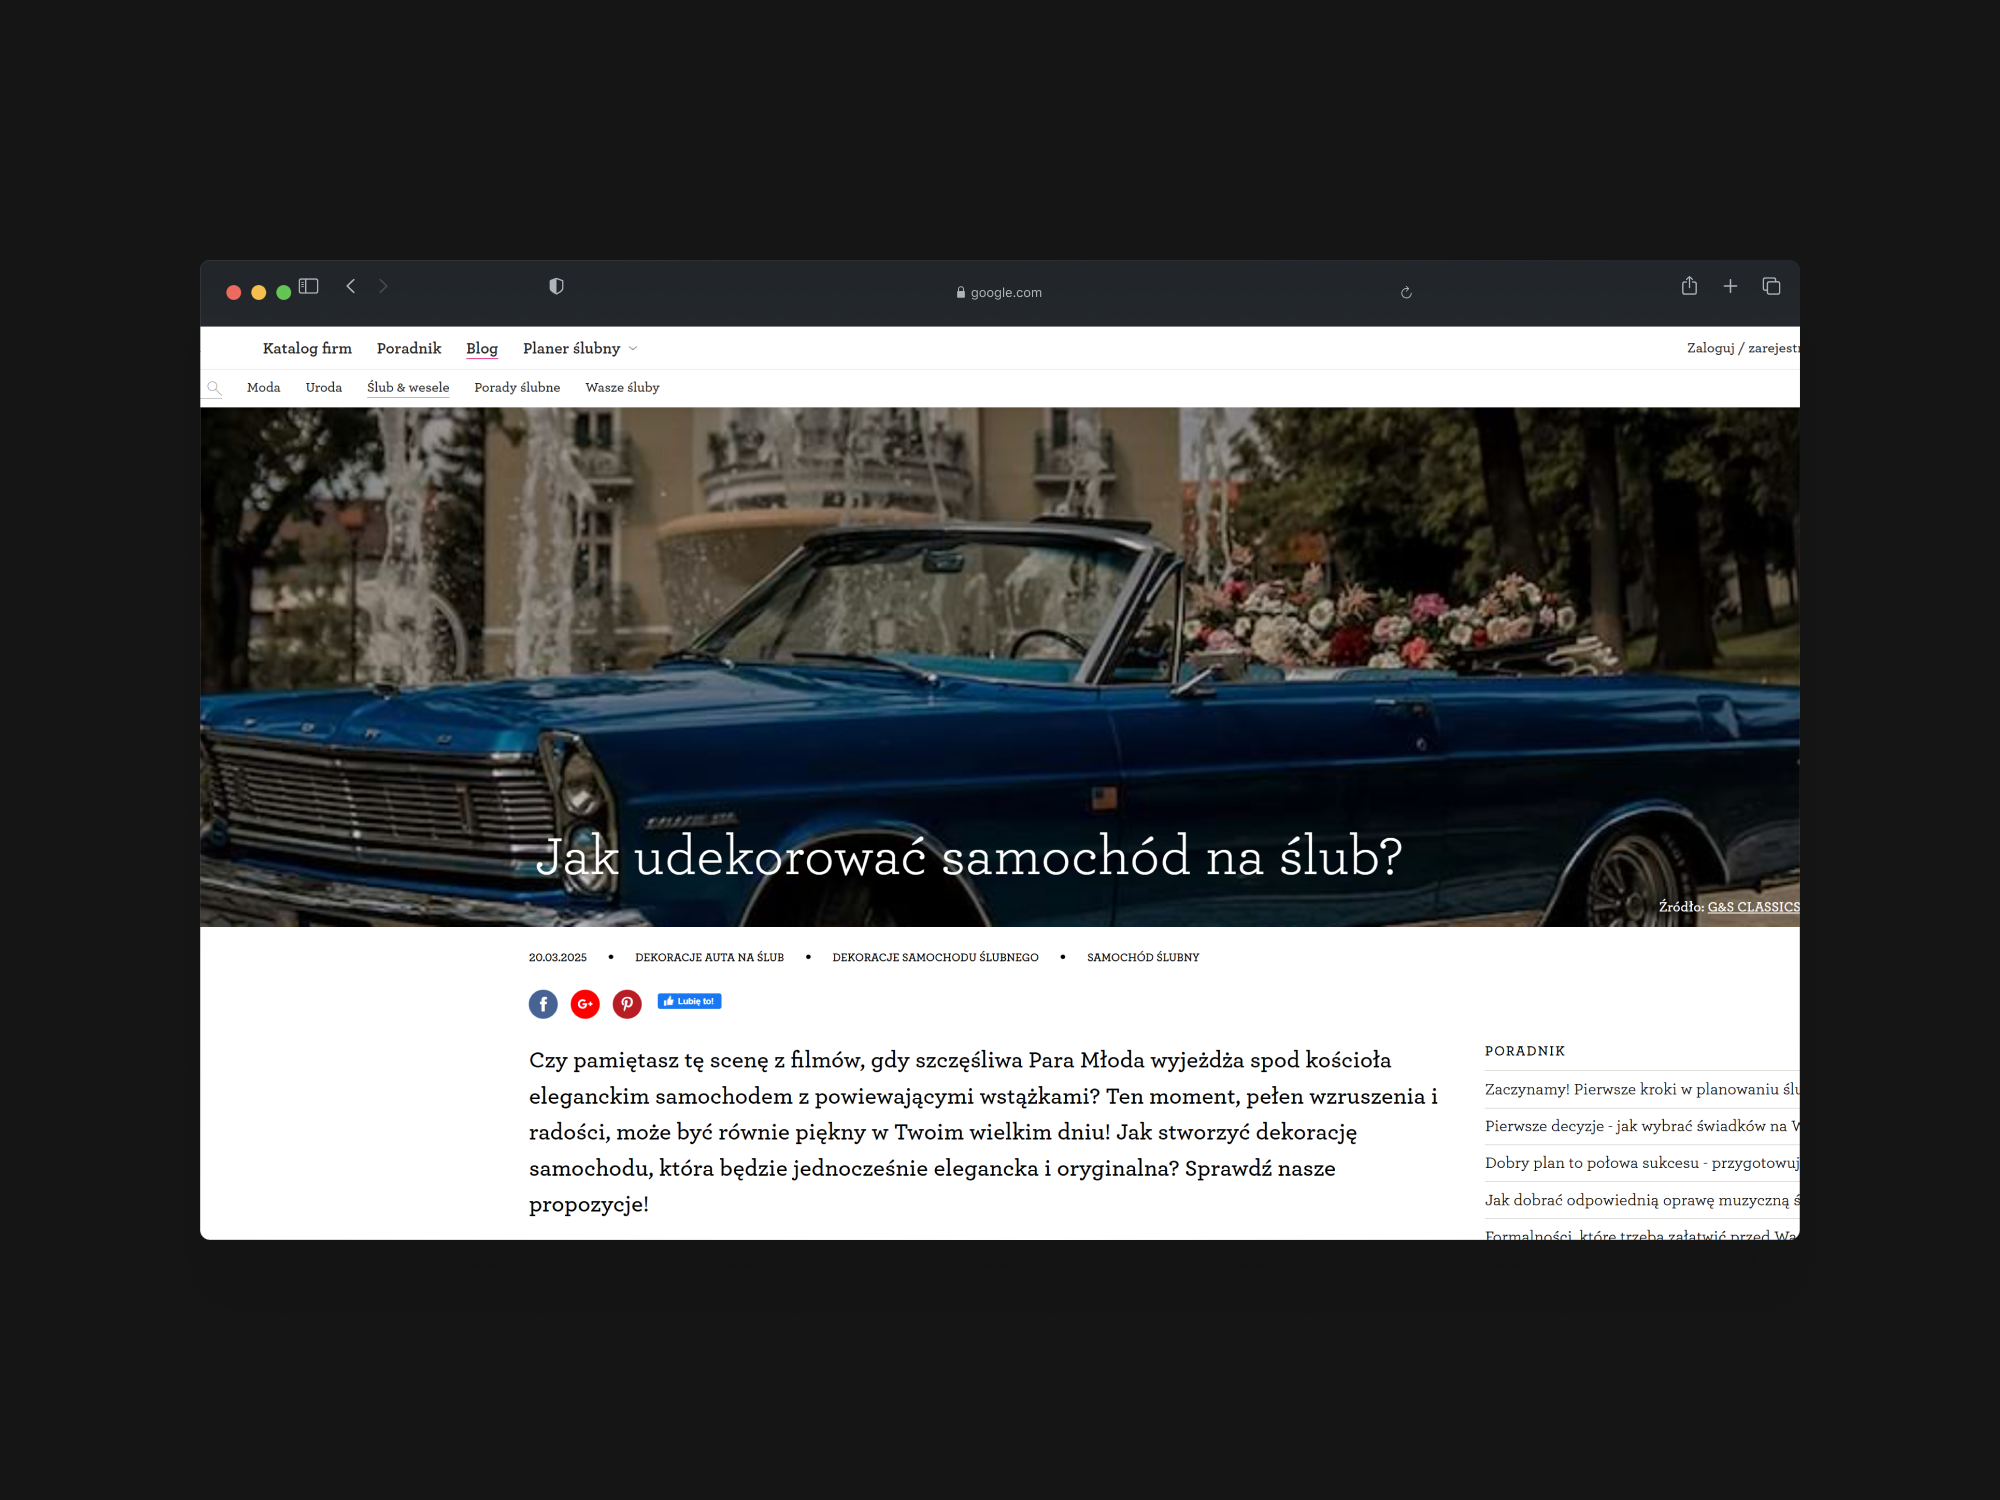2000x1500 pixels.
Task: Share via the Google Plus icon
Action: pos(585,1004)
